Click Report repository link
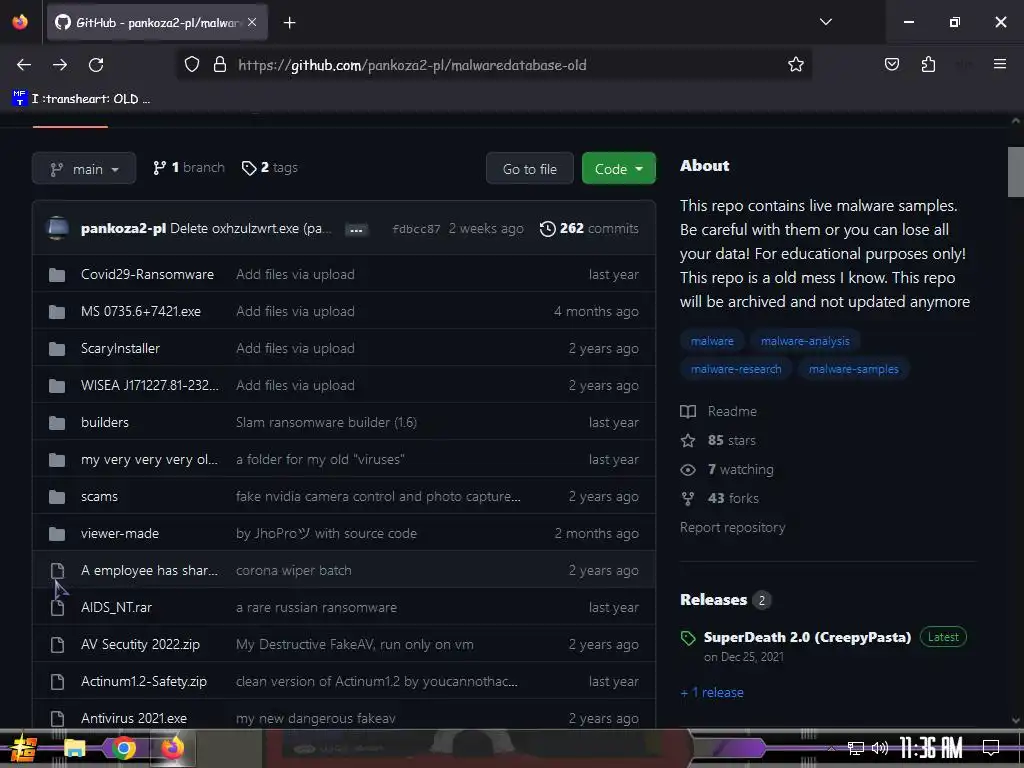The image size is (1024, 768). coord(732,528)
